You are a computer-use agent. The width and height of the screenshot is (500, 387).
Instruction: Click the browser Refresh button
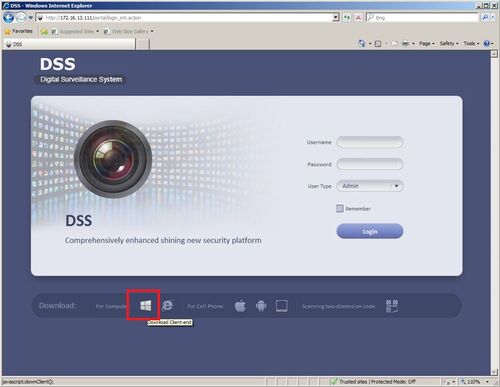point(347,18)
